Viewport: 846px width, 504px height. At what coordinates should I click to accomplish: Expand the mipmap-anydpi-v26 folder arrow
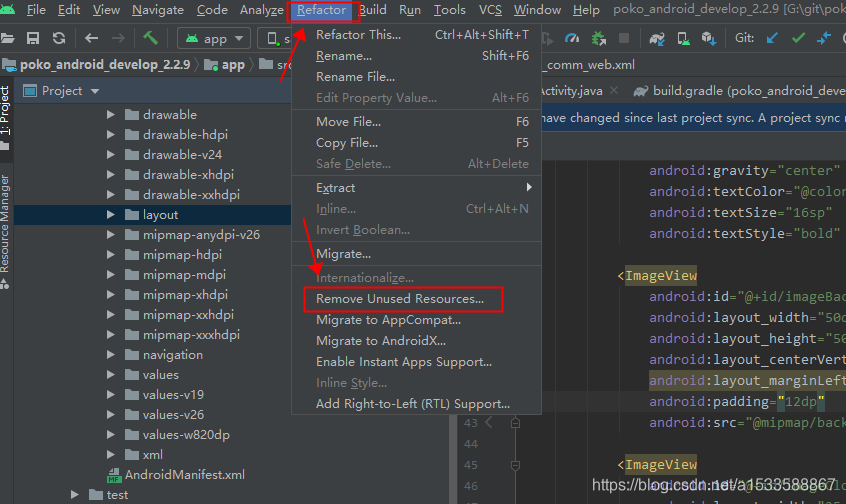click(x=111, y=234)
